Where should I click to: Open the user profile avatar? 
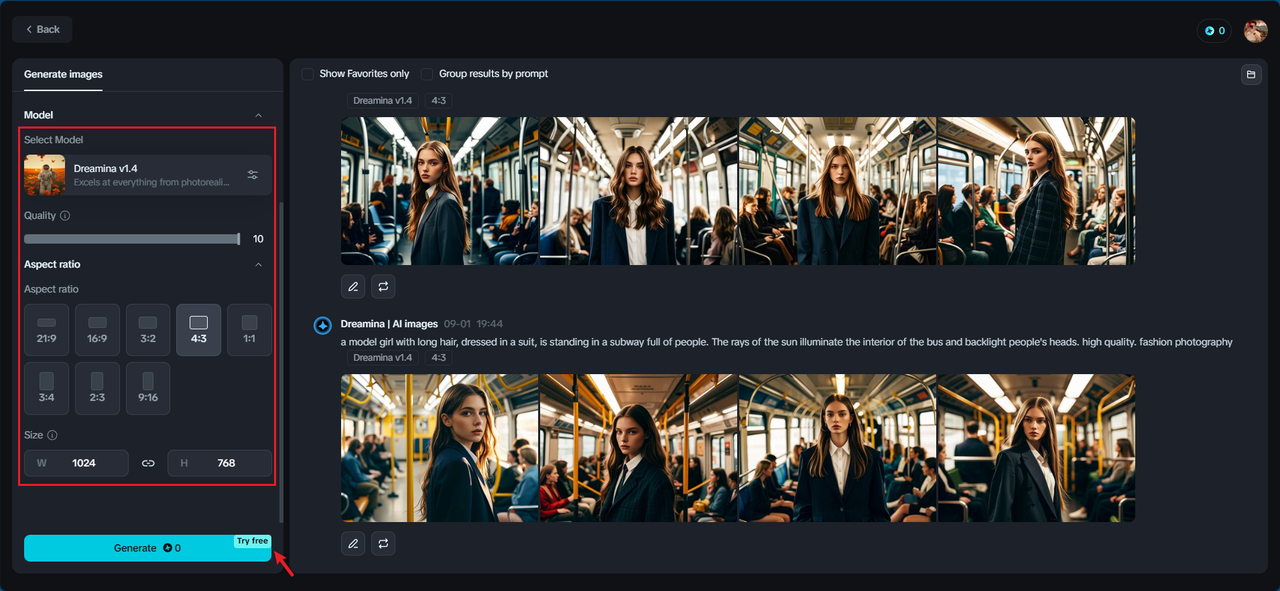(1255, 31)
